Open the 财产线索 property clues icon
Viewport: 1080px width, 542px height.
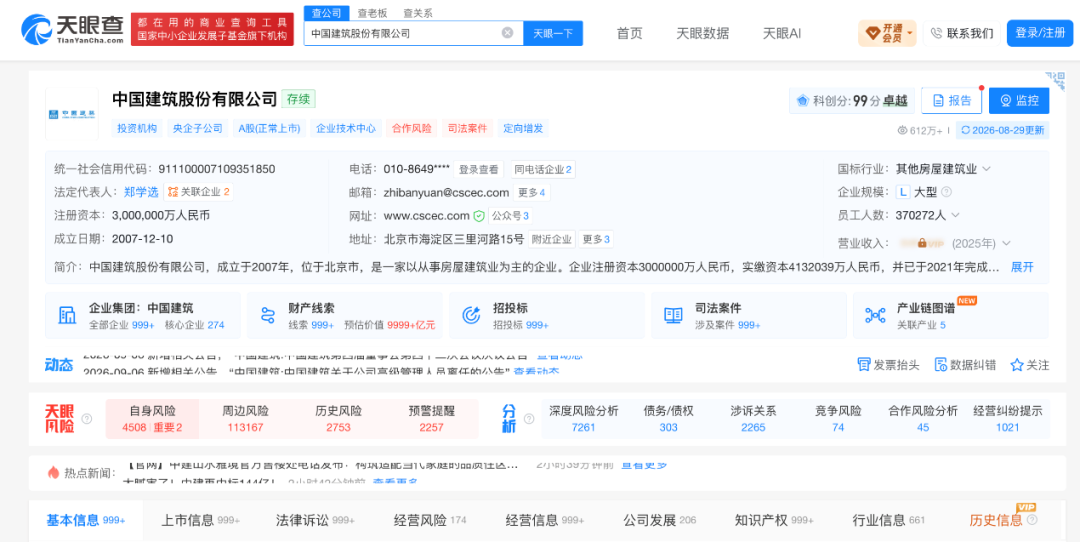(x=269, y=315)
